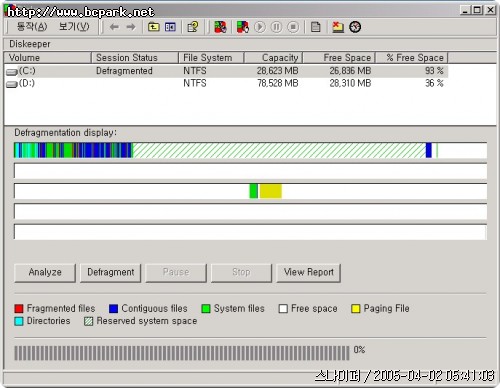Click the defragmentation progress bar
The width and height of the screenshot is (500, 388).
pyautogui.click(x=182, y=353)
